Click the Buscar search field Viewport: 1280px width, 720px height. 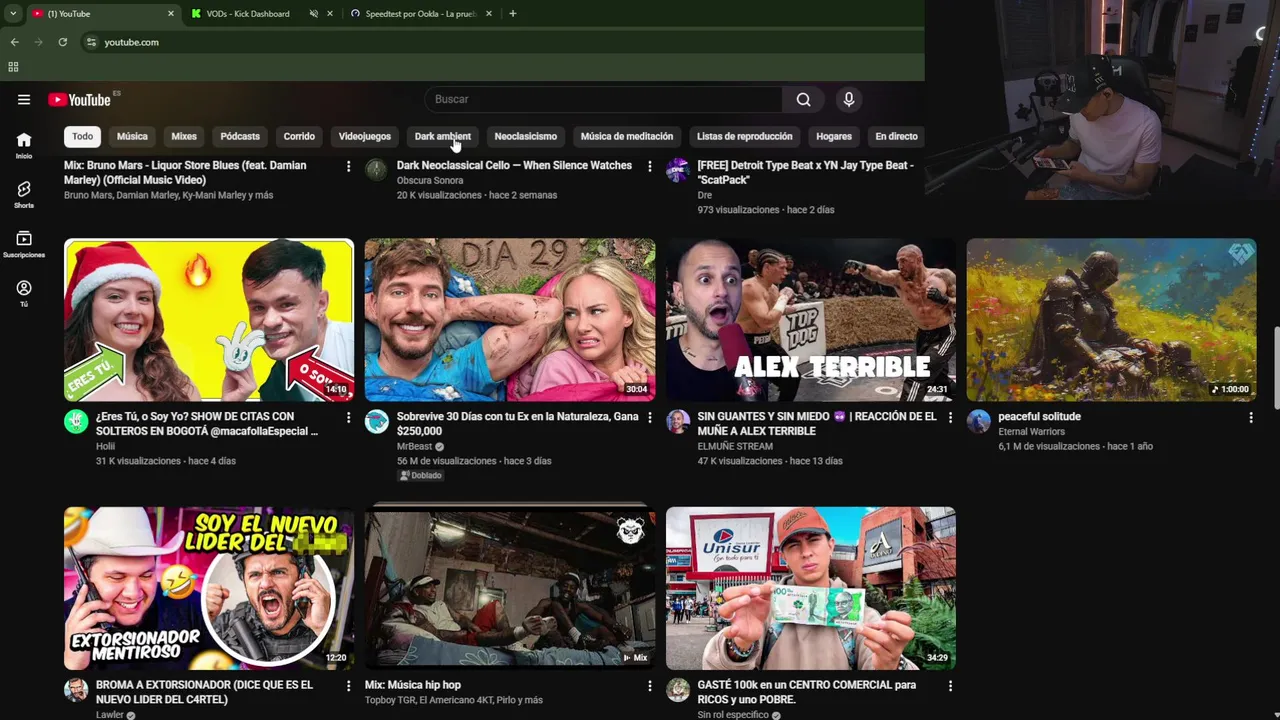(x=605, y=99)
